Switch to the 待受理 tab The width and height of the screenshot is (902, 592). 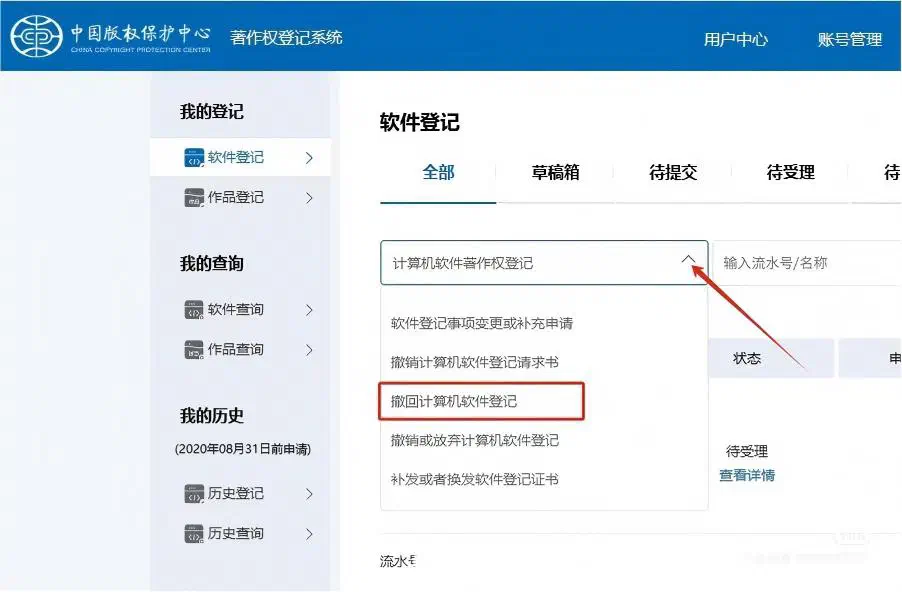pos(791,173)
